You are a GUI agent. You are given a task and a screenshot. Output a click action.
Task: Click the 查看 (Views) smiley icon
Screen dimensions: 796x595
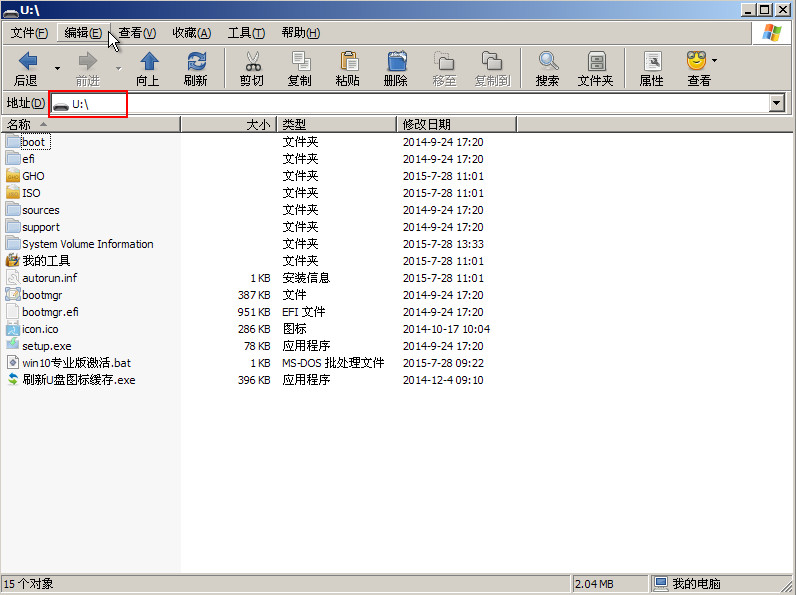click(696, 61)
